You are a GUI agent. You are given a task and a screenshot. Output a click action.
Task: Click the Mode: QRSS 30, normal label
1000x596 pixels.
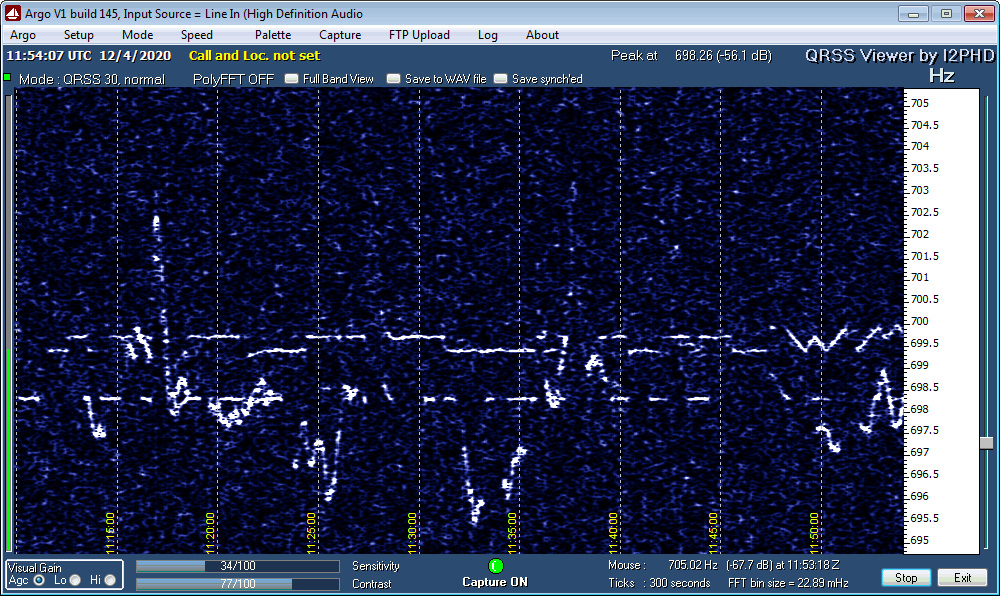pyautogui.click(x=92, y=79)
